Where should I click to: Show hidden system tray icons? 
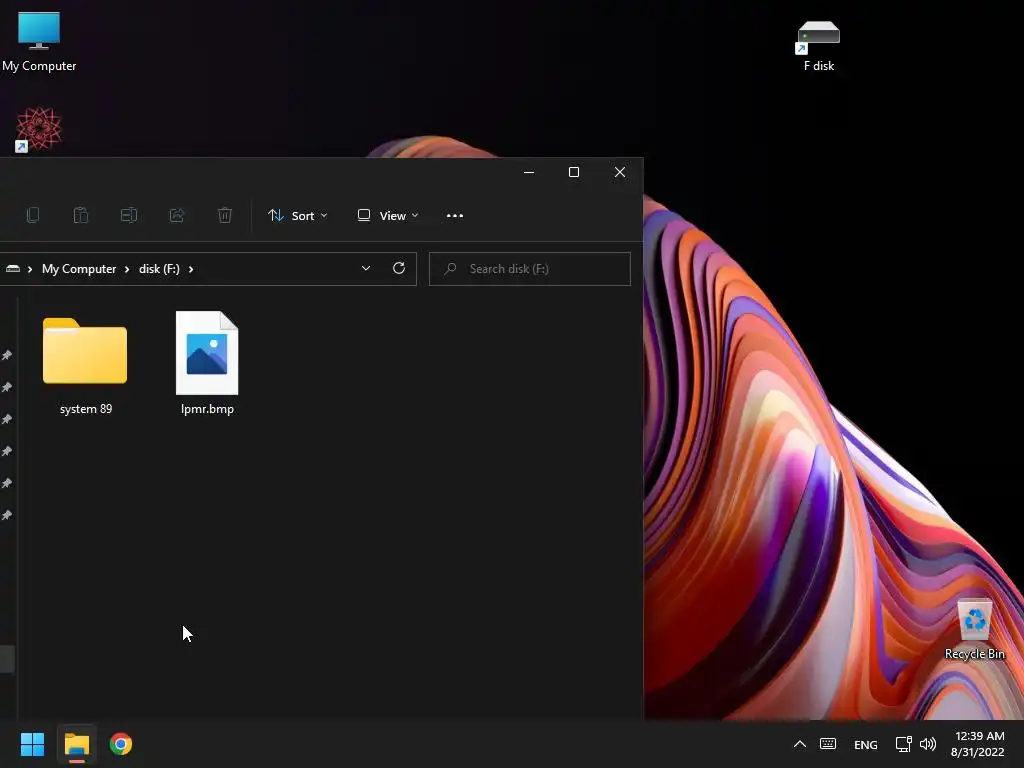tap(799, 744)
